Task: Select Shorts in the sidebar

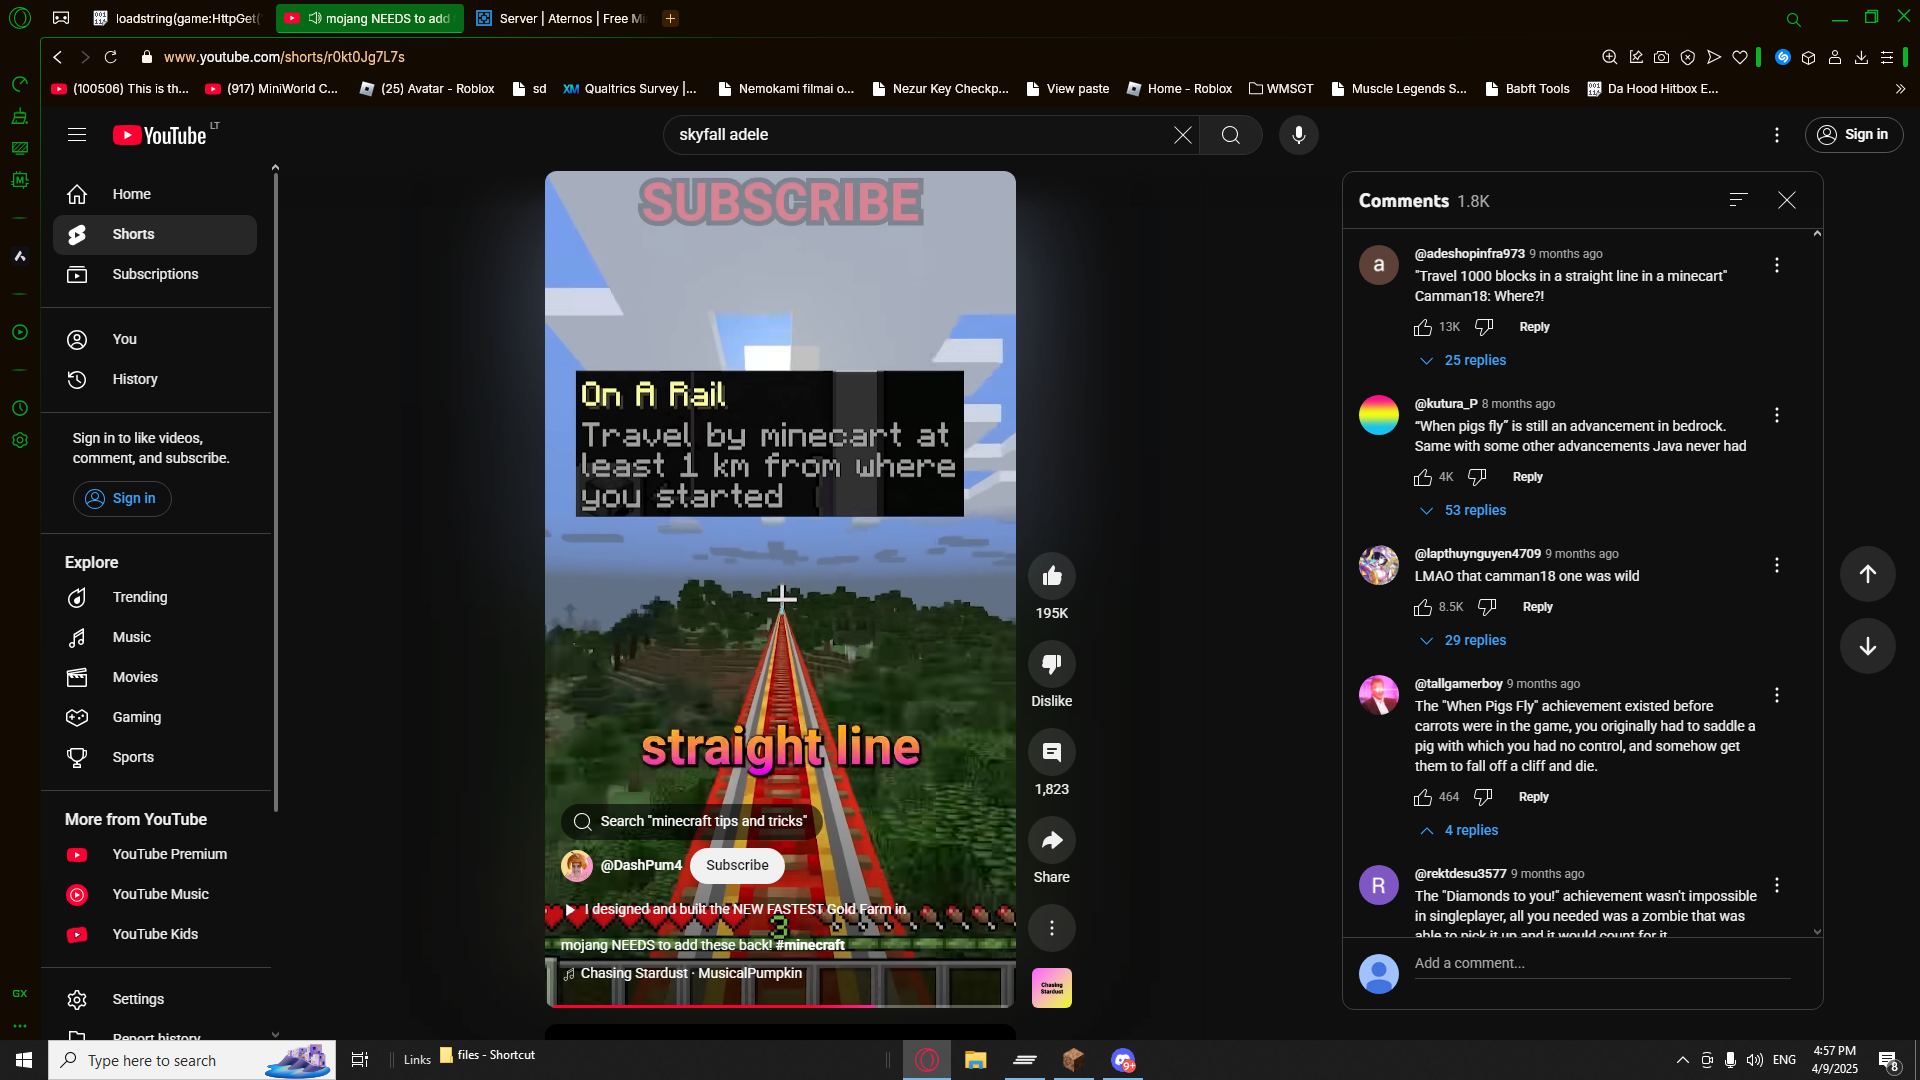Action: (x=155, y=235)
